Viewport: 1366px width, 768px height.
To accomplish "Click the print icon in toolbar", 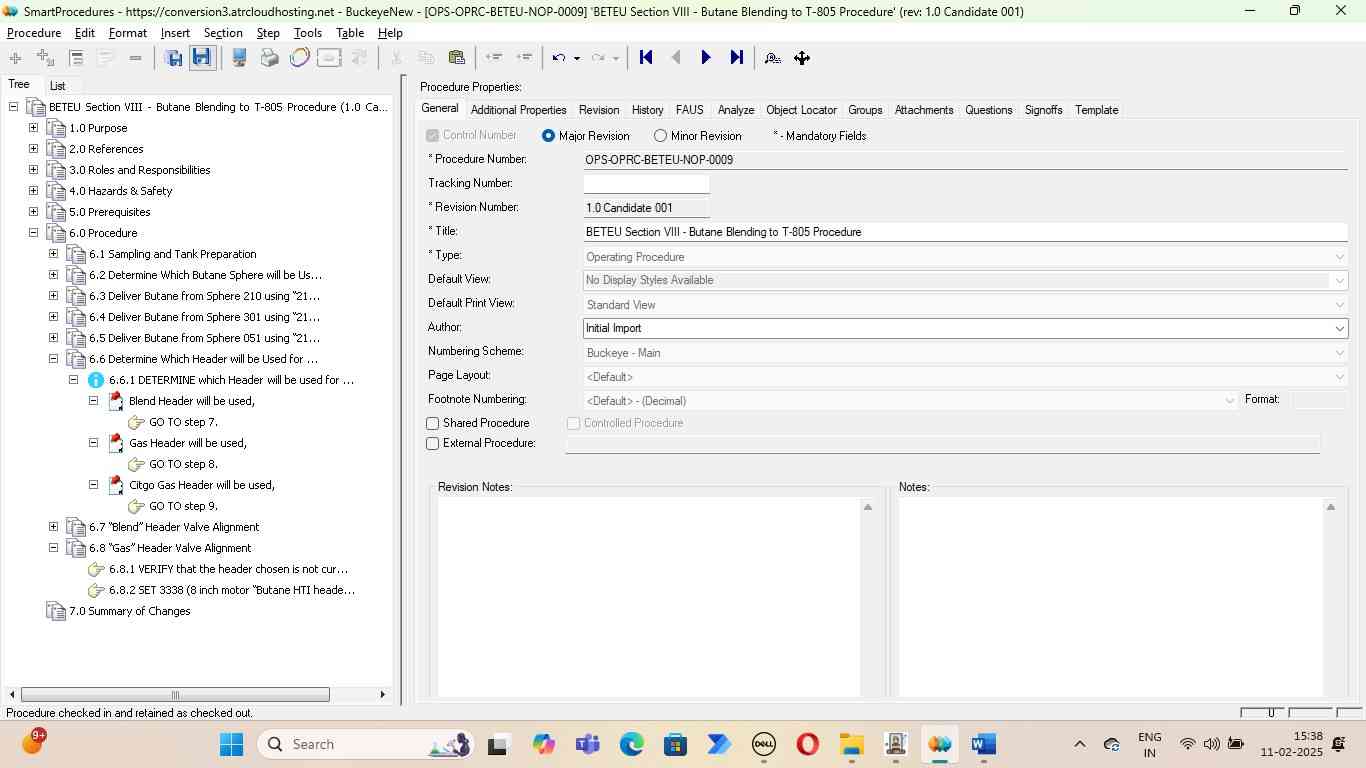I will point(269,58).
